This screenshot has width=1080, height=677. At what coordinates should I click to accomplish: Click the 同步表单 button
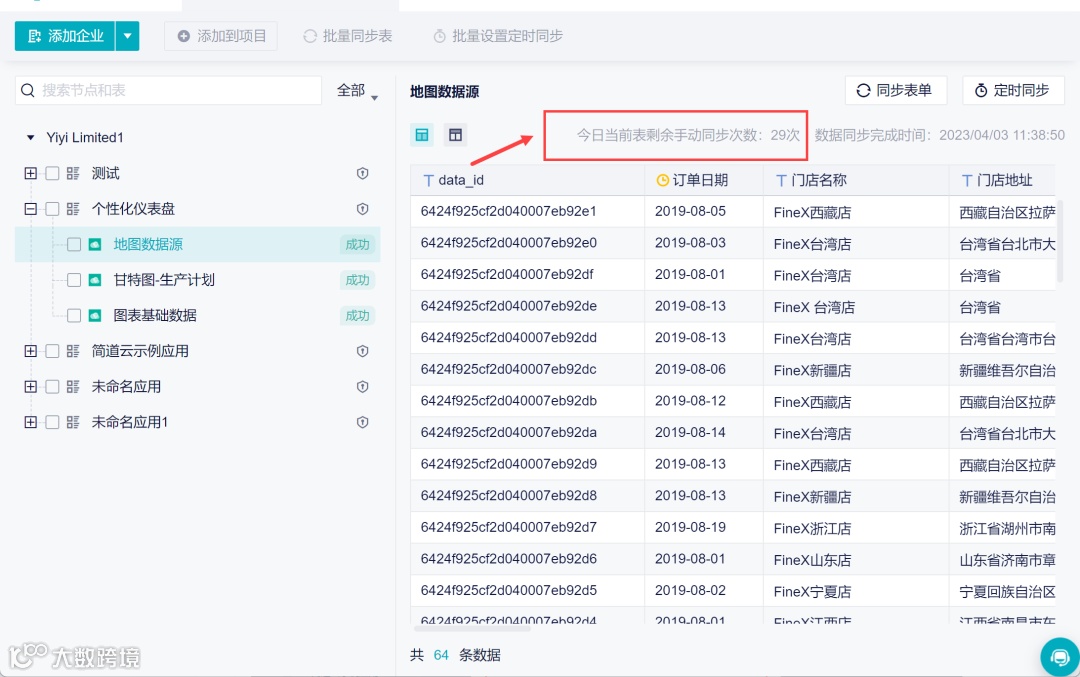click(x=893, y=90)
